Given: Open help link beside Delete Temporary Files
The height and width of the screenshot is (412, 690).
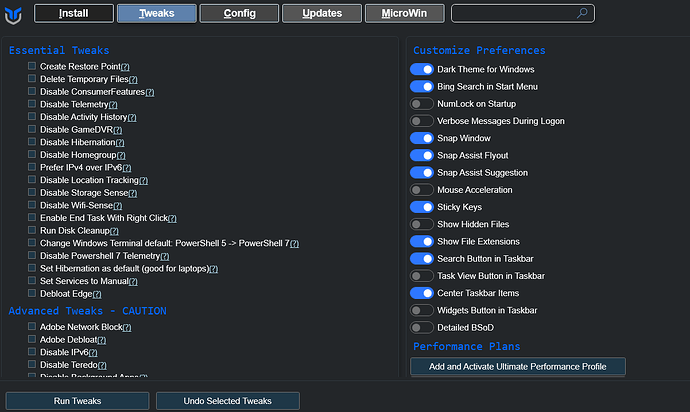Looking at the screenshot, I should pyautogui.click(x=132, y=79).
